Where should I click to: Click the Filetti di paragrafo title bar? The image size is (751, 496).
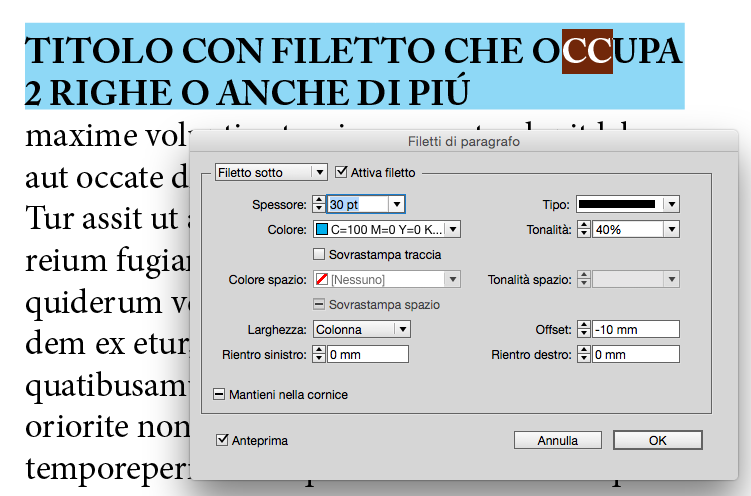(x=464, y=141)
